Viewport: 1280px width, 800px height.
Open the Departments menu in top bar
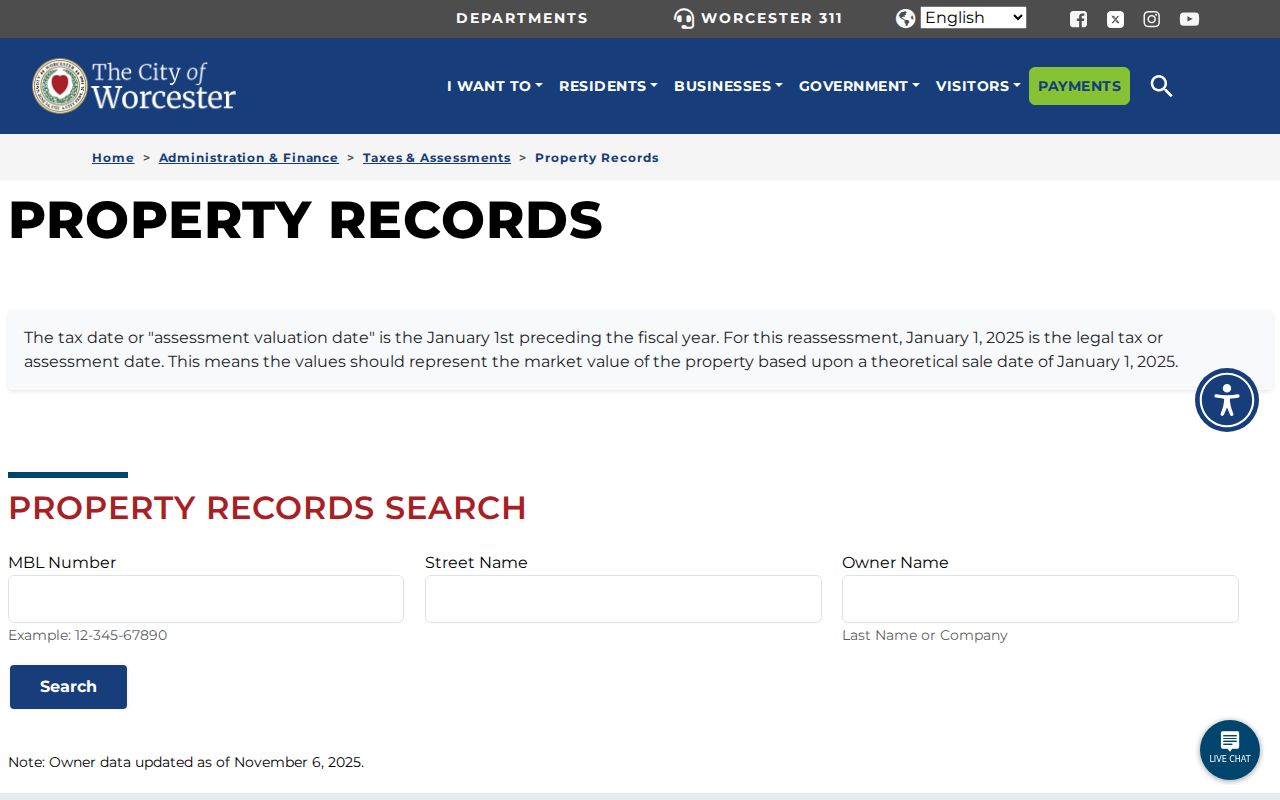coord(522,18)
